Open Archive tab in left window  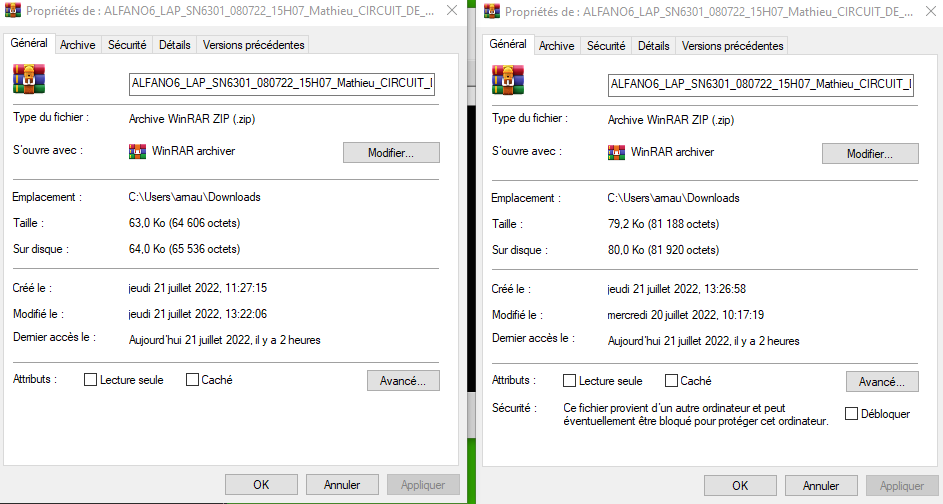tap(78, 45)
